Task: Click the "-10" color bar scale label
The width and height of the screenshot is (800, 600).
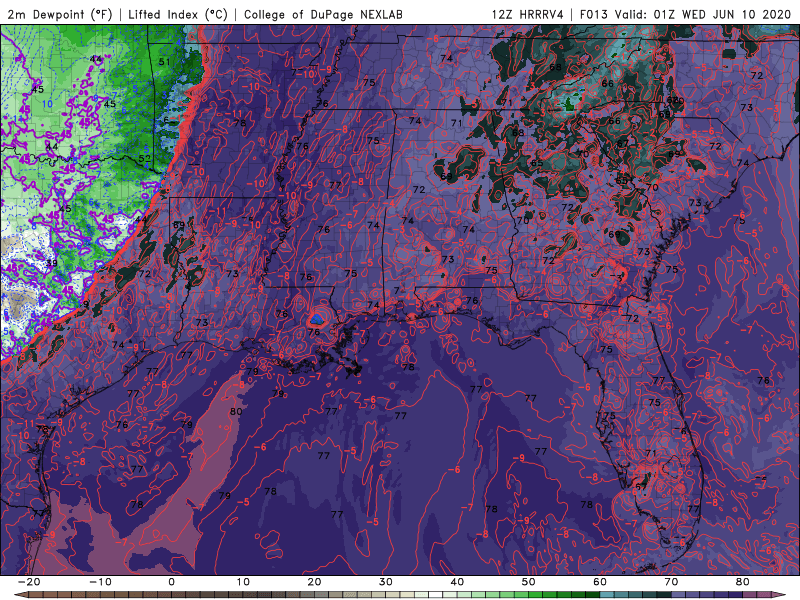Action: (100, 582)
